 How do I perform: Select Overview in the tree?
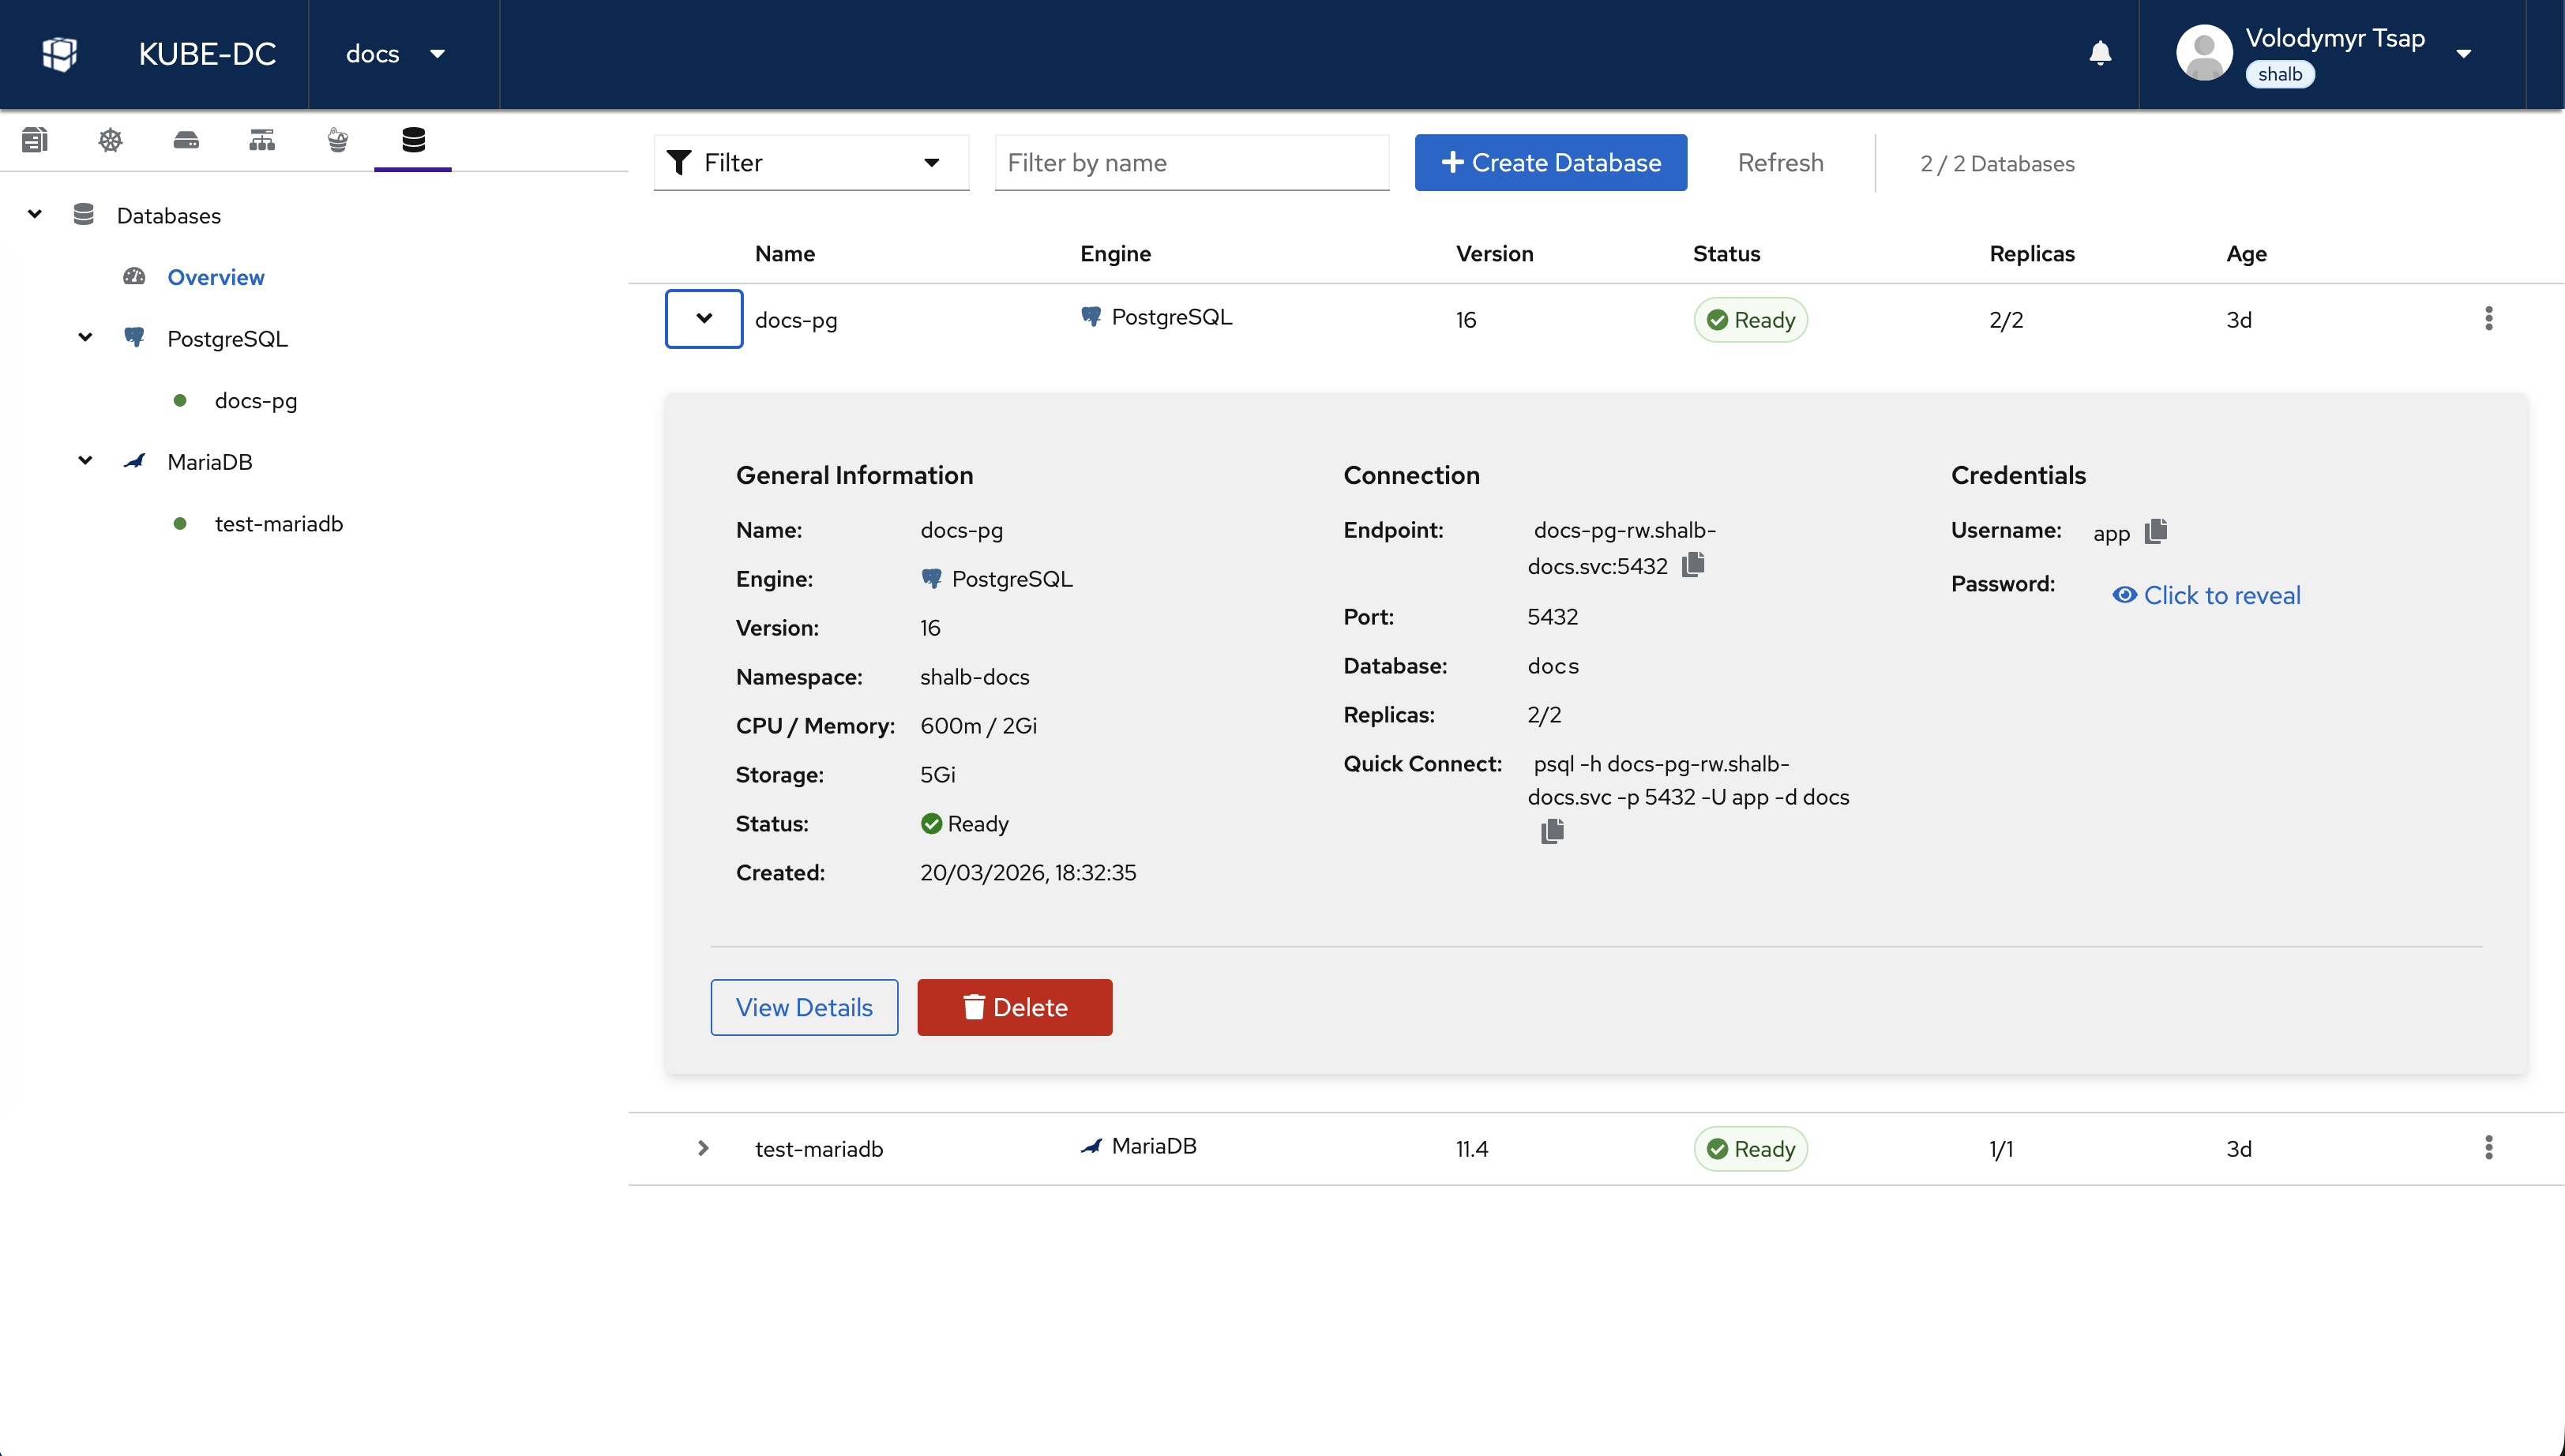click(x=215, y=277)
